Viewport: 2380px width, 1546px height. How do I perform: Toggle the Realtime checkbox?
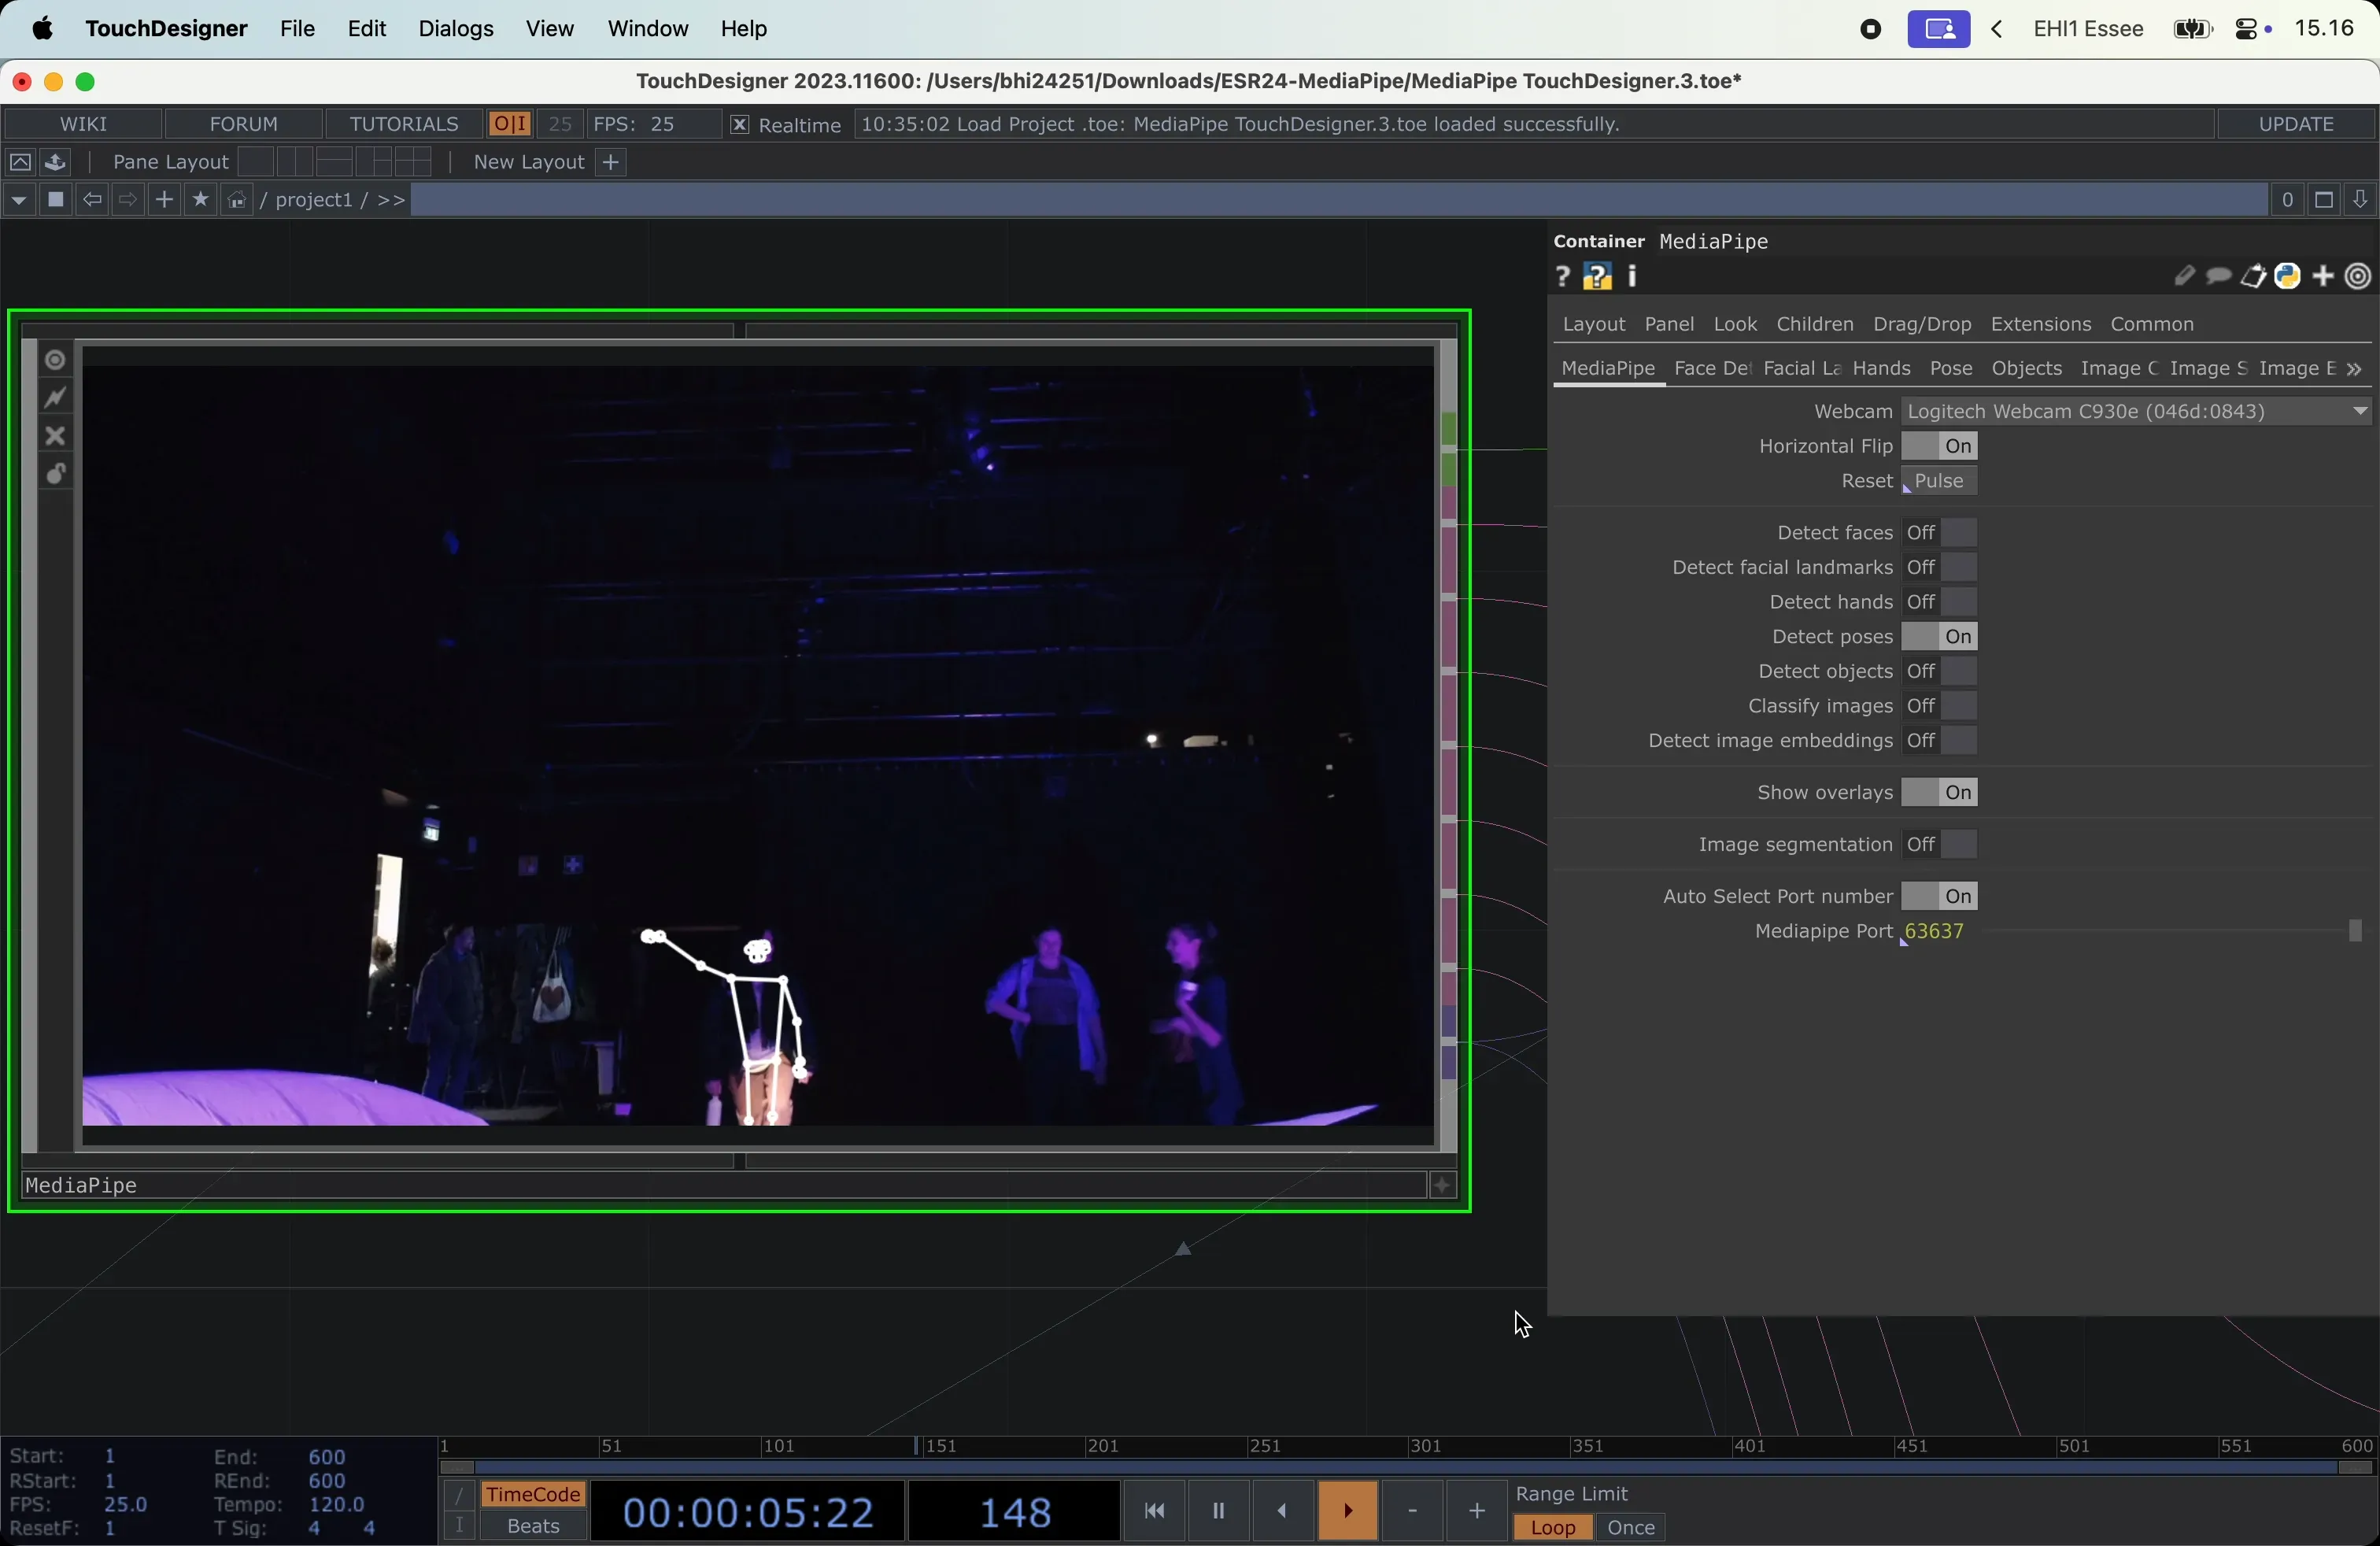click(x=739, y=125)
